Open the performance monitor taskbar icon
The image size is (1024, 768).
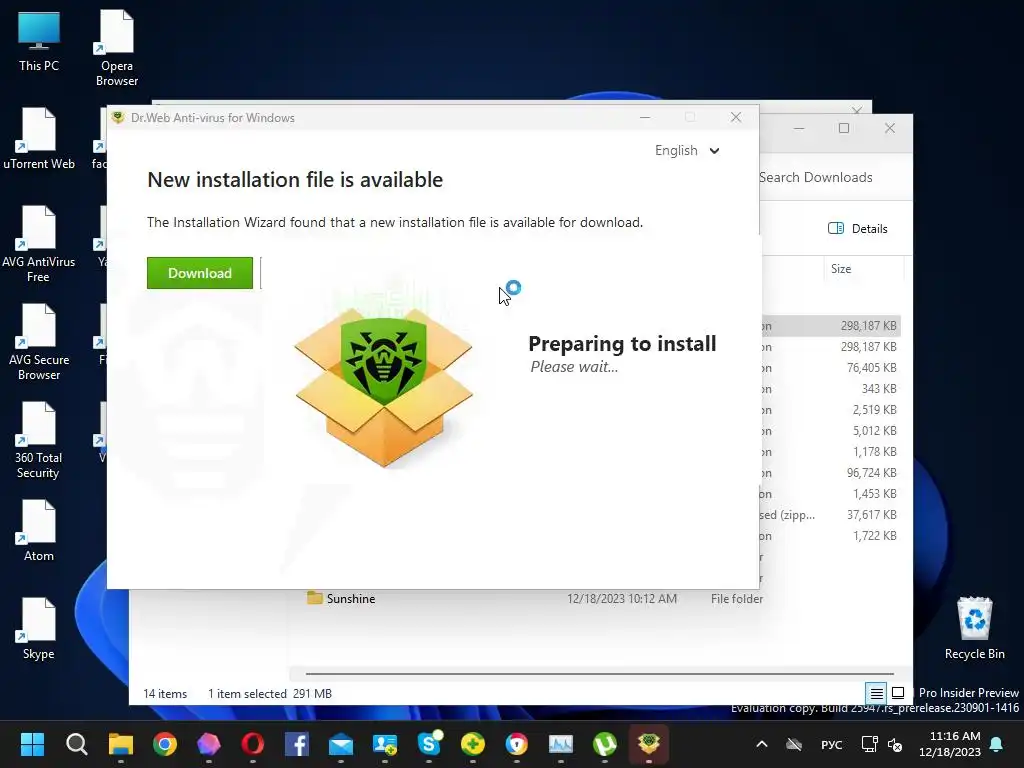click(561, 744)
